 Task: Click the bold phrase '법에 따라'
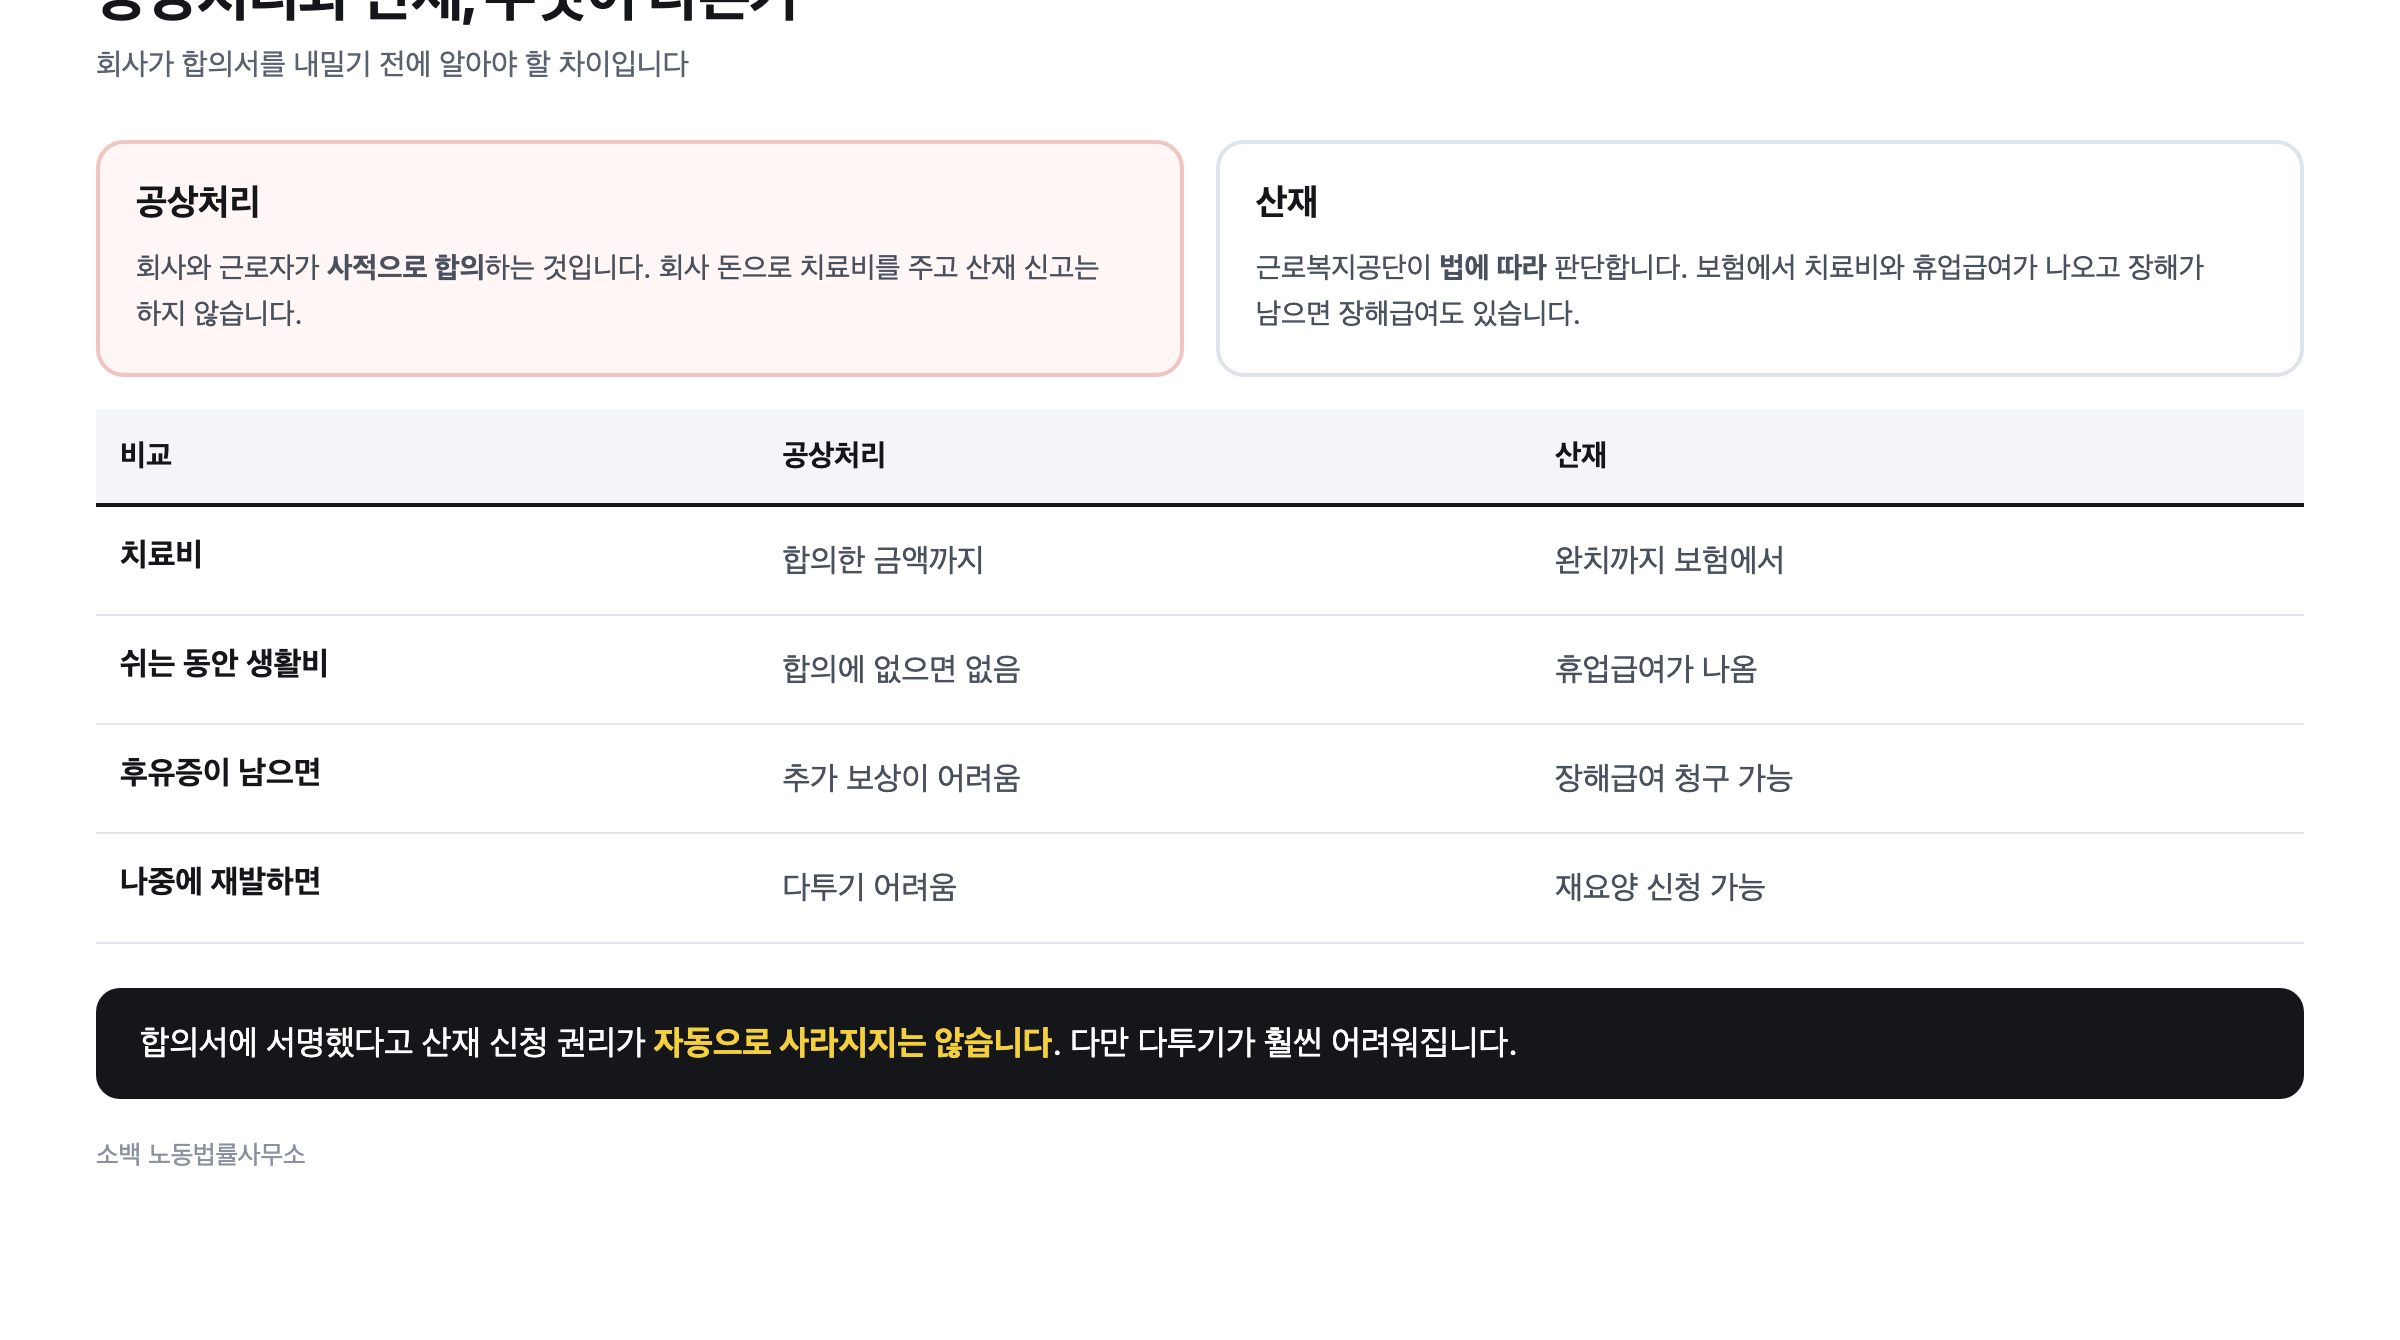coord(1492,267)
